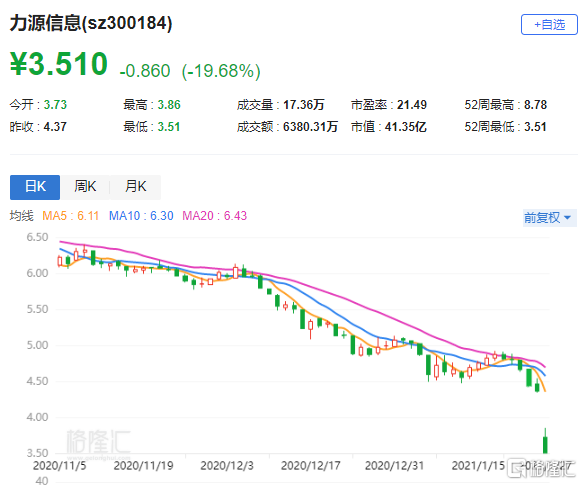Click the price change -0.860

click(x=145, y=71)
